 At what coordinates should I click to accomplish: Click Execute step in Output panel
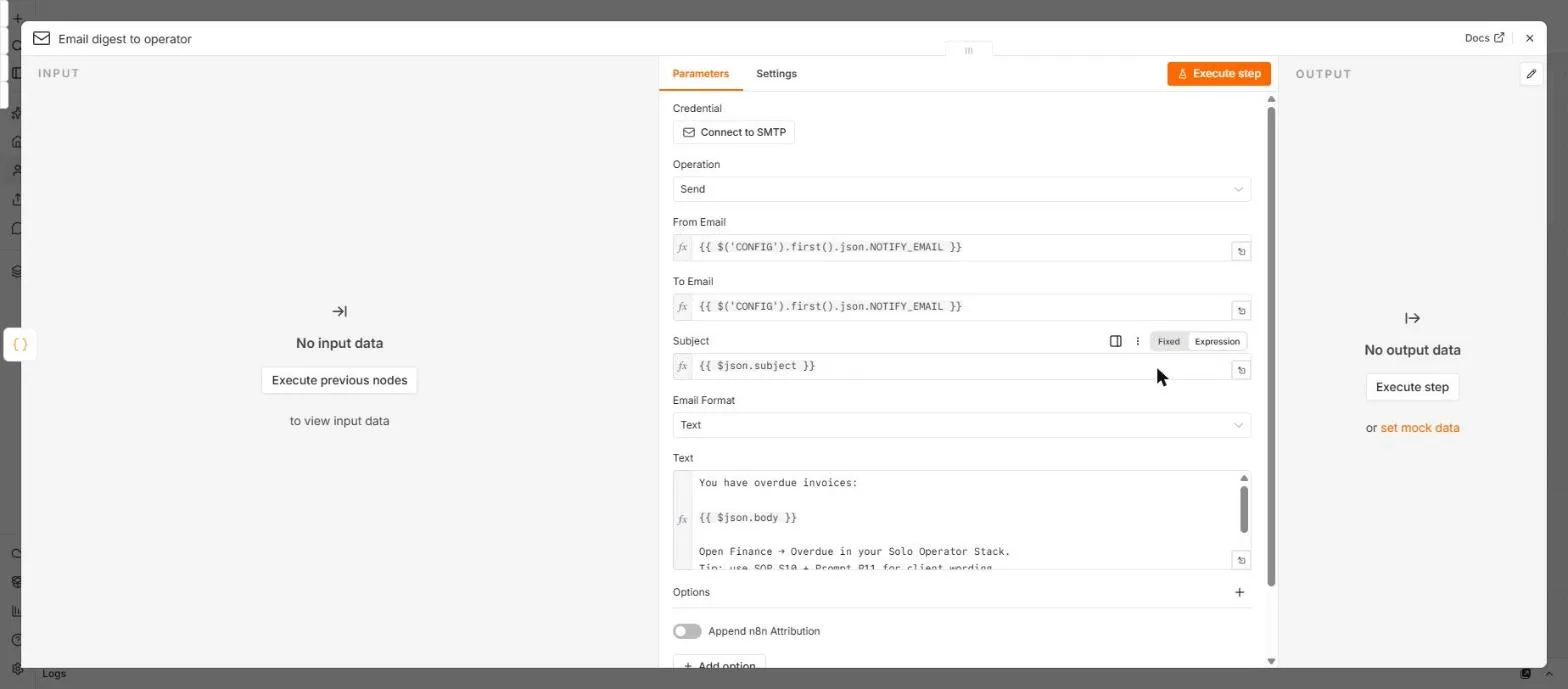coord(1412,387)
